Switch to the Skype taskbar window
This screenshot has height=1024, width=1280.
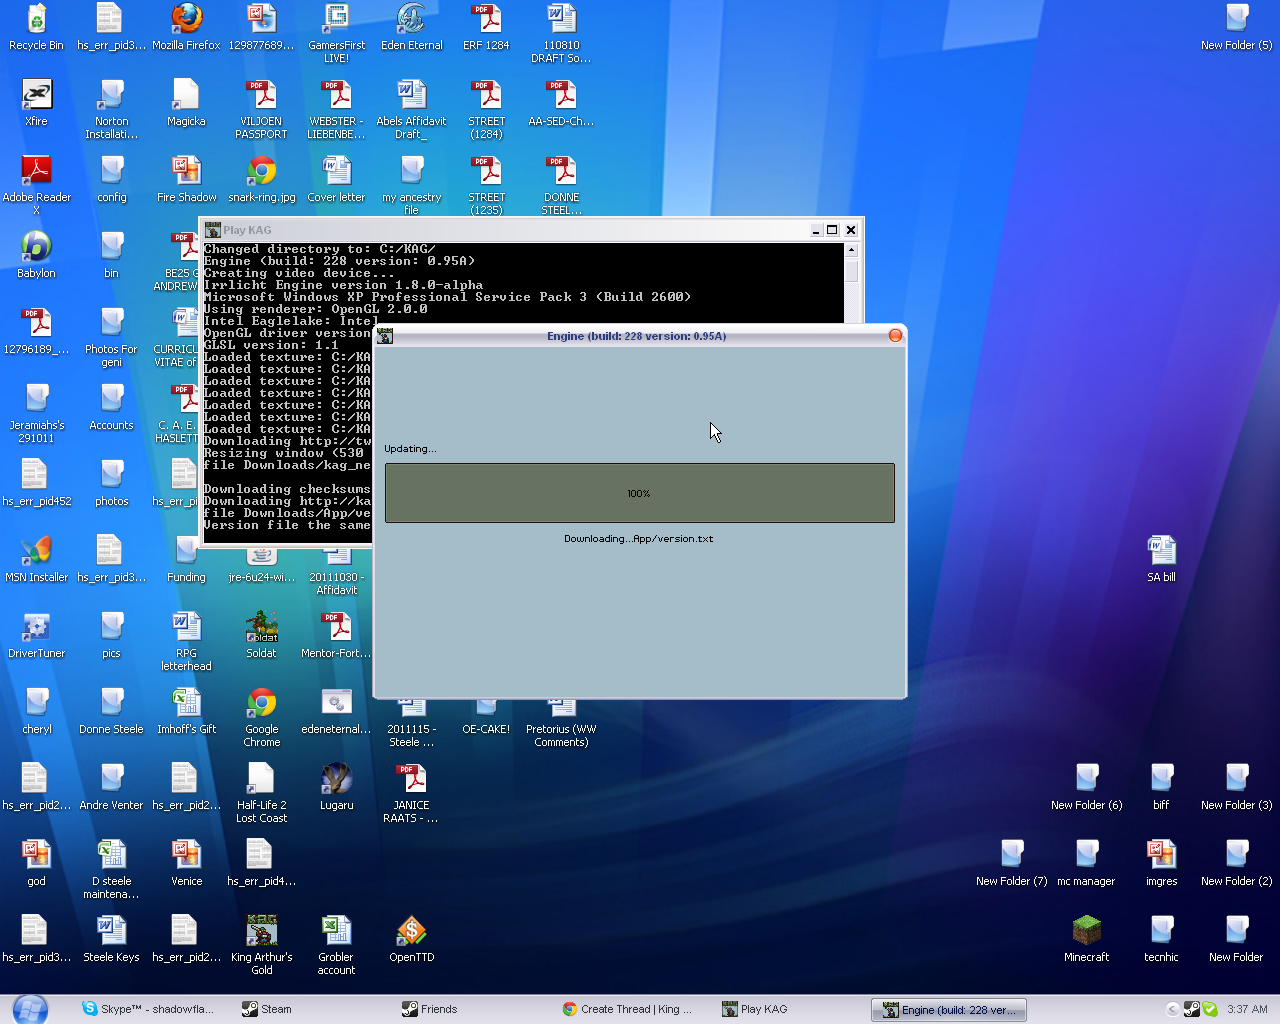(148, 1009)
